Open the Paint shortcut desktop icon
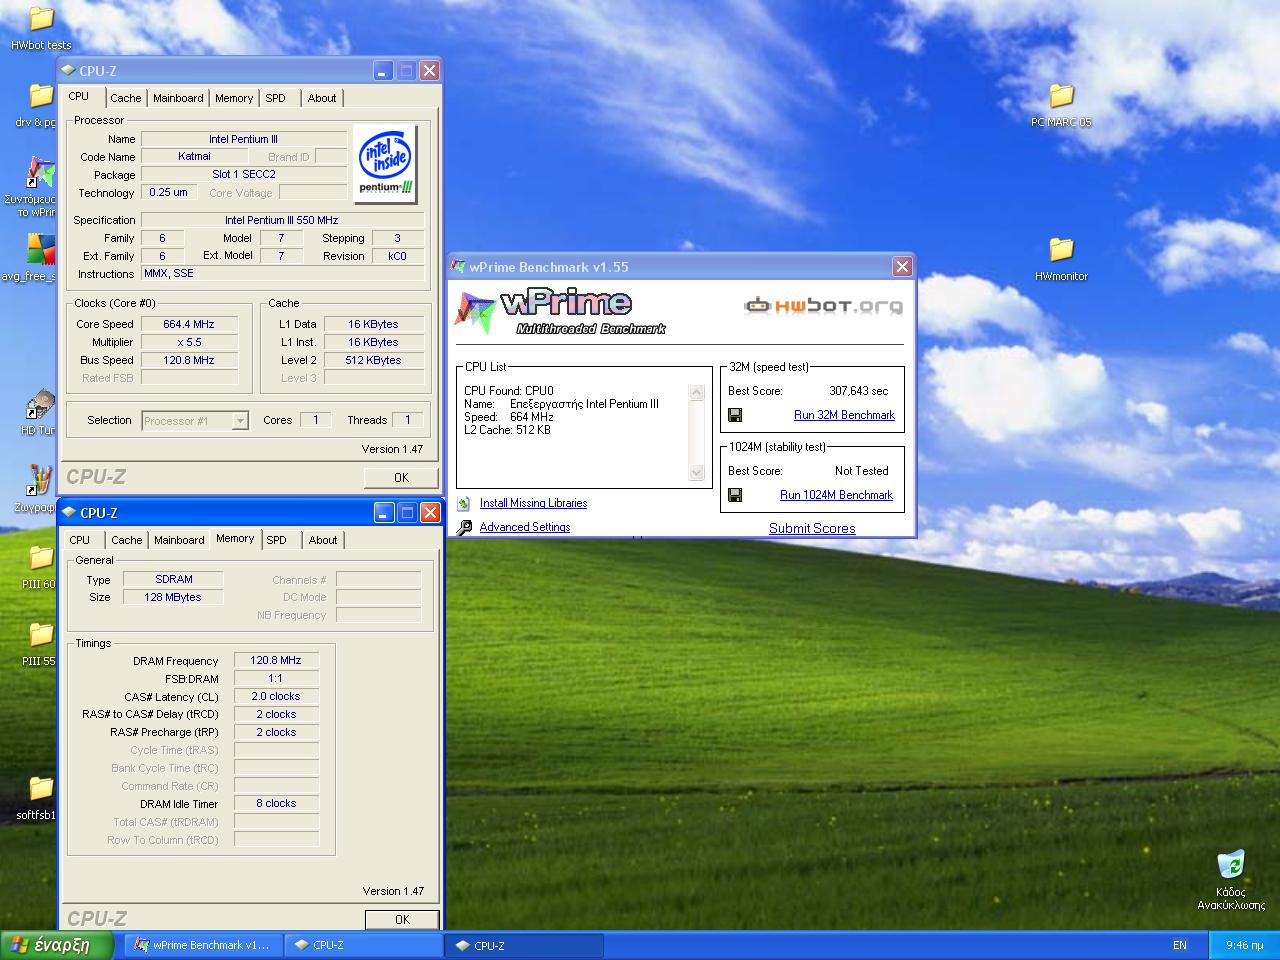This screenshot has height=960, width=1280. pos(40,480)
